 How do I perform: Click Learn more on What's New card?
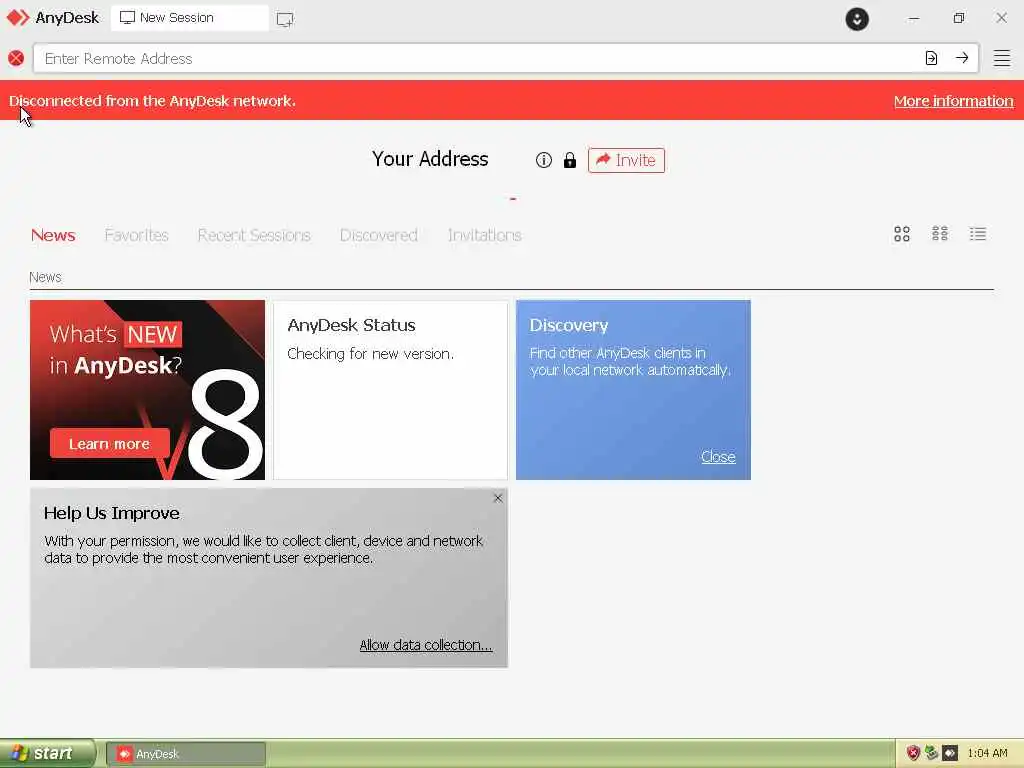(x=110, y=443)
